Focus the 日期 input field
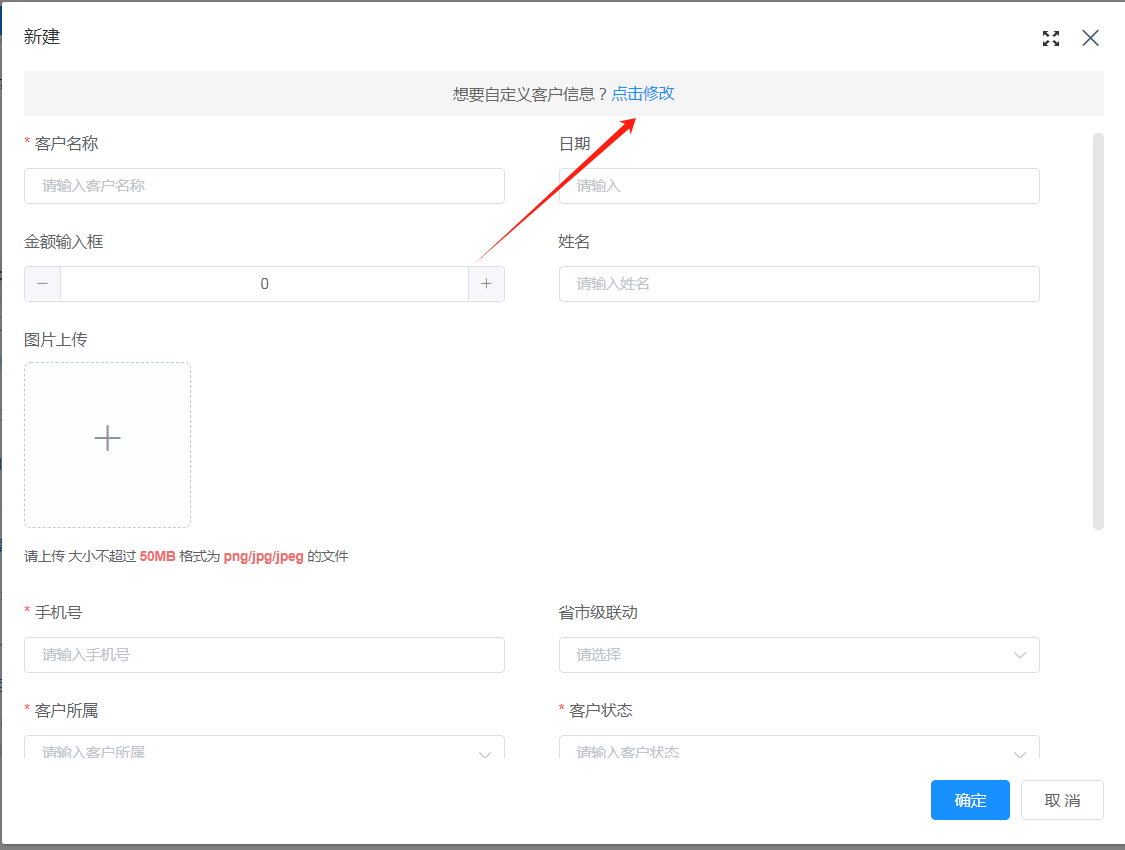The height and width of the screenshot is (850, 1125). click(798, 186)
